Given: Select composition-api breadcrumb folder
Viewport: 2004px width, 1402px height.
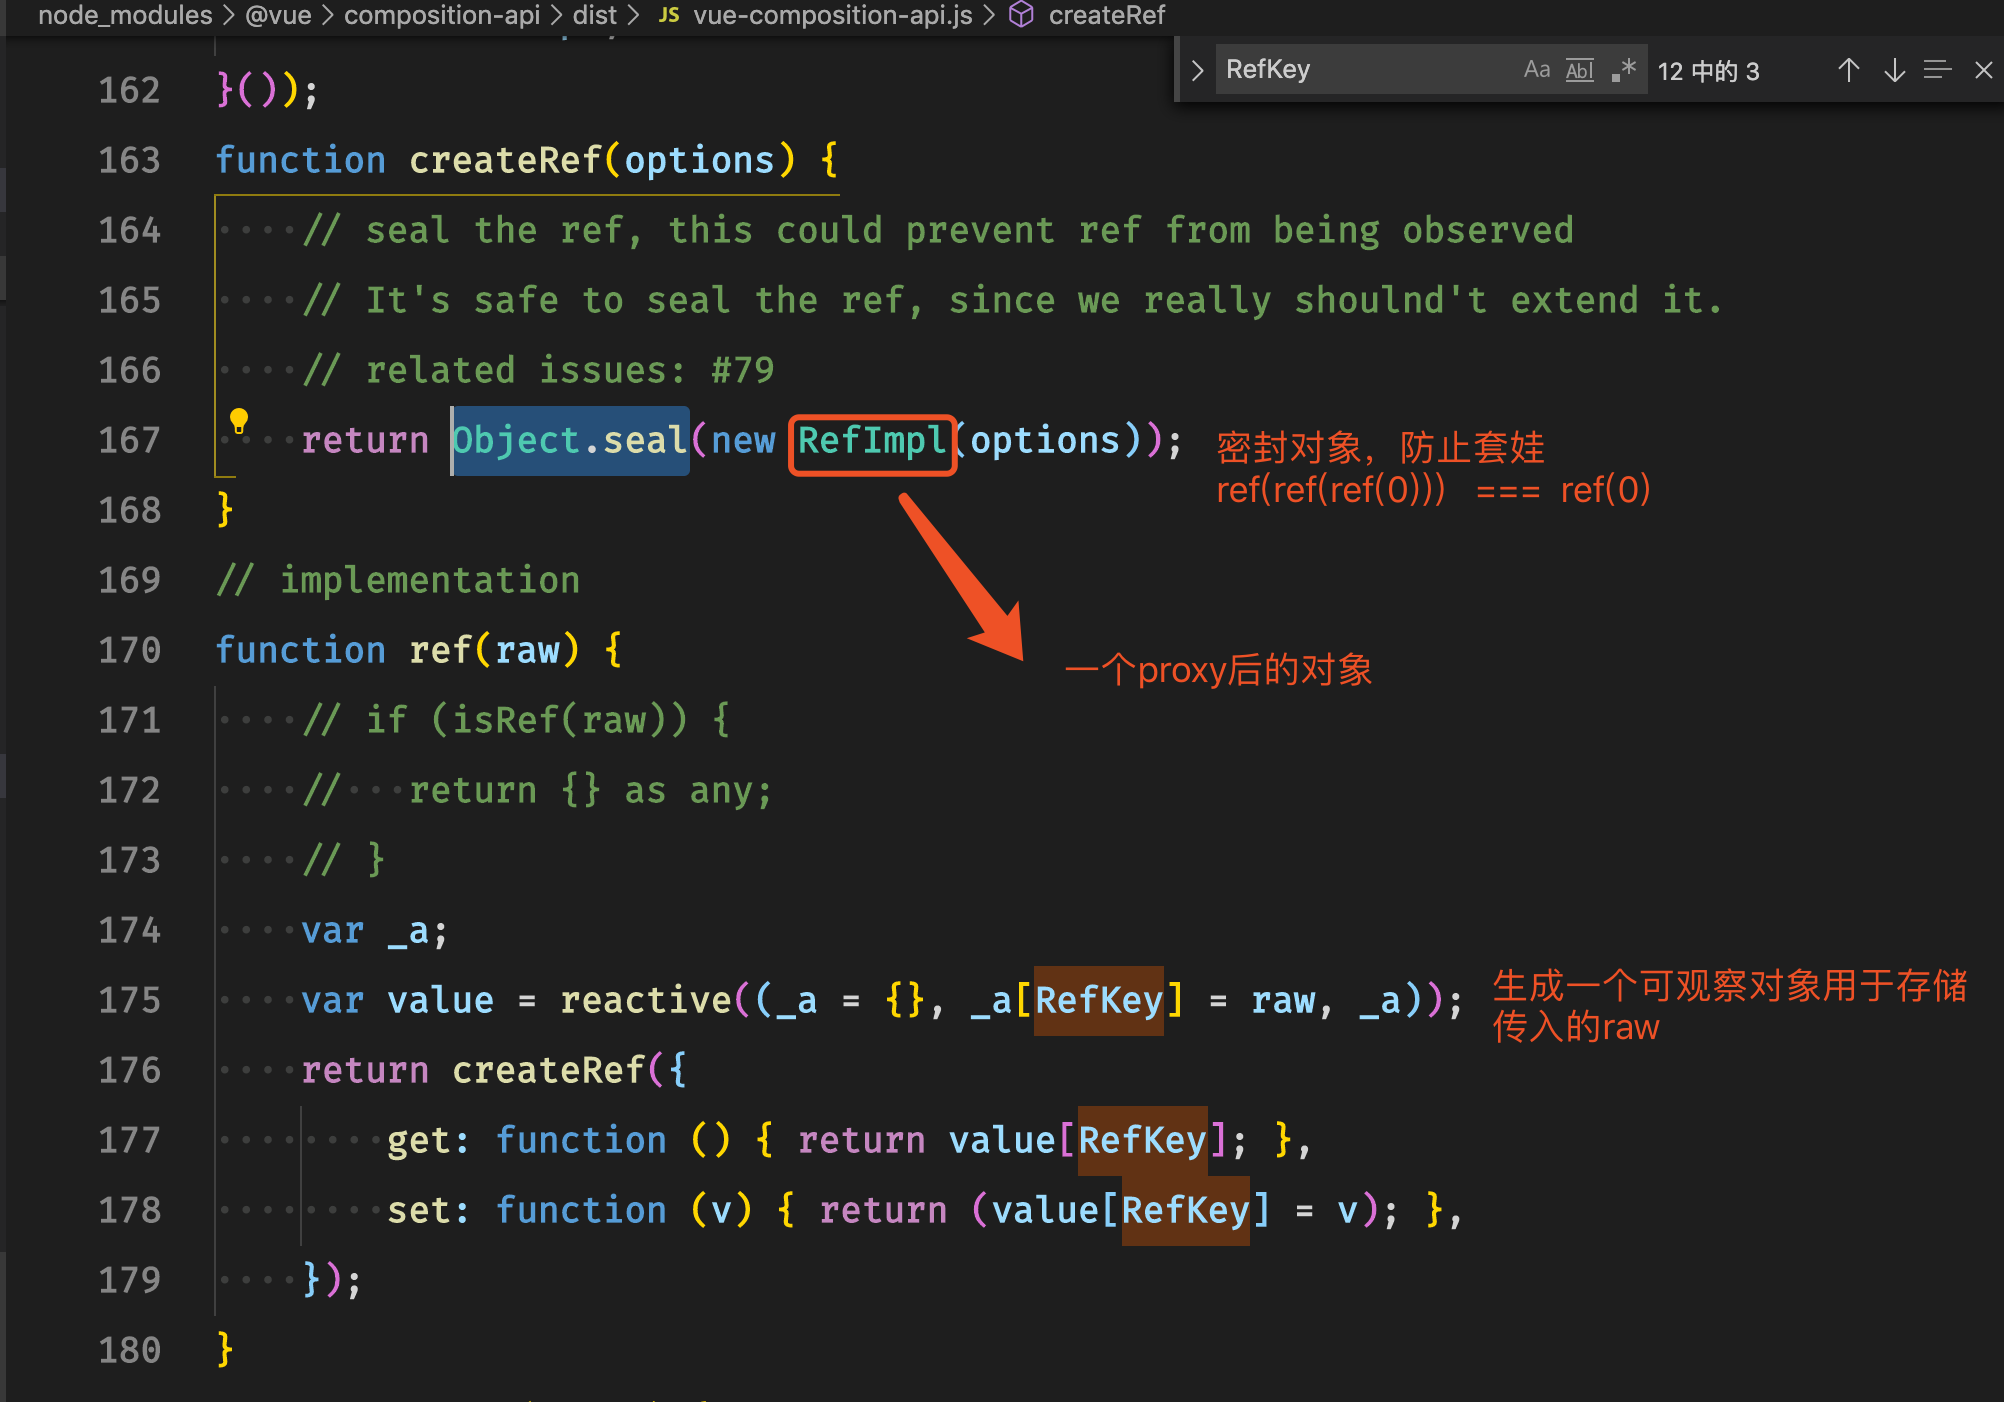Looking at the screenshot, I should pyautogui.click(x=441, y=15).
